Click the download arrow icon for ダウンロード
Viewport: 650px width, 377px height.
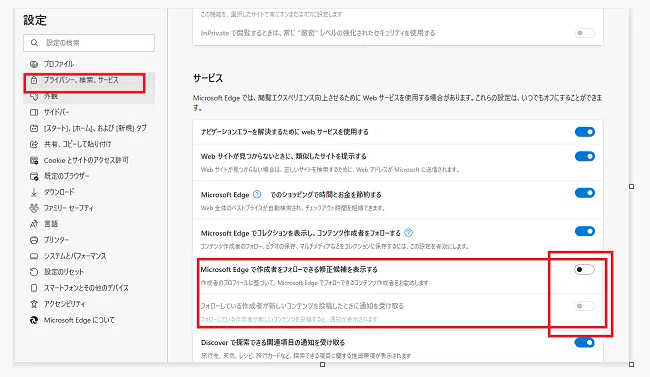pyautogui.click(x=34, y=192)
